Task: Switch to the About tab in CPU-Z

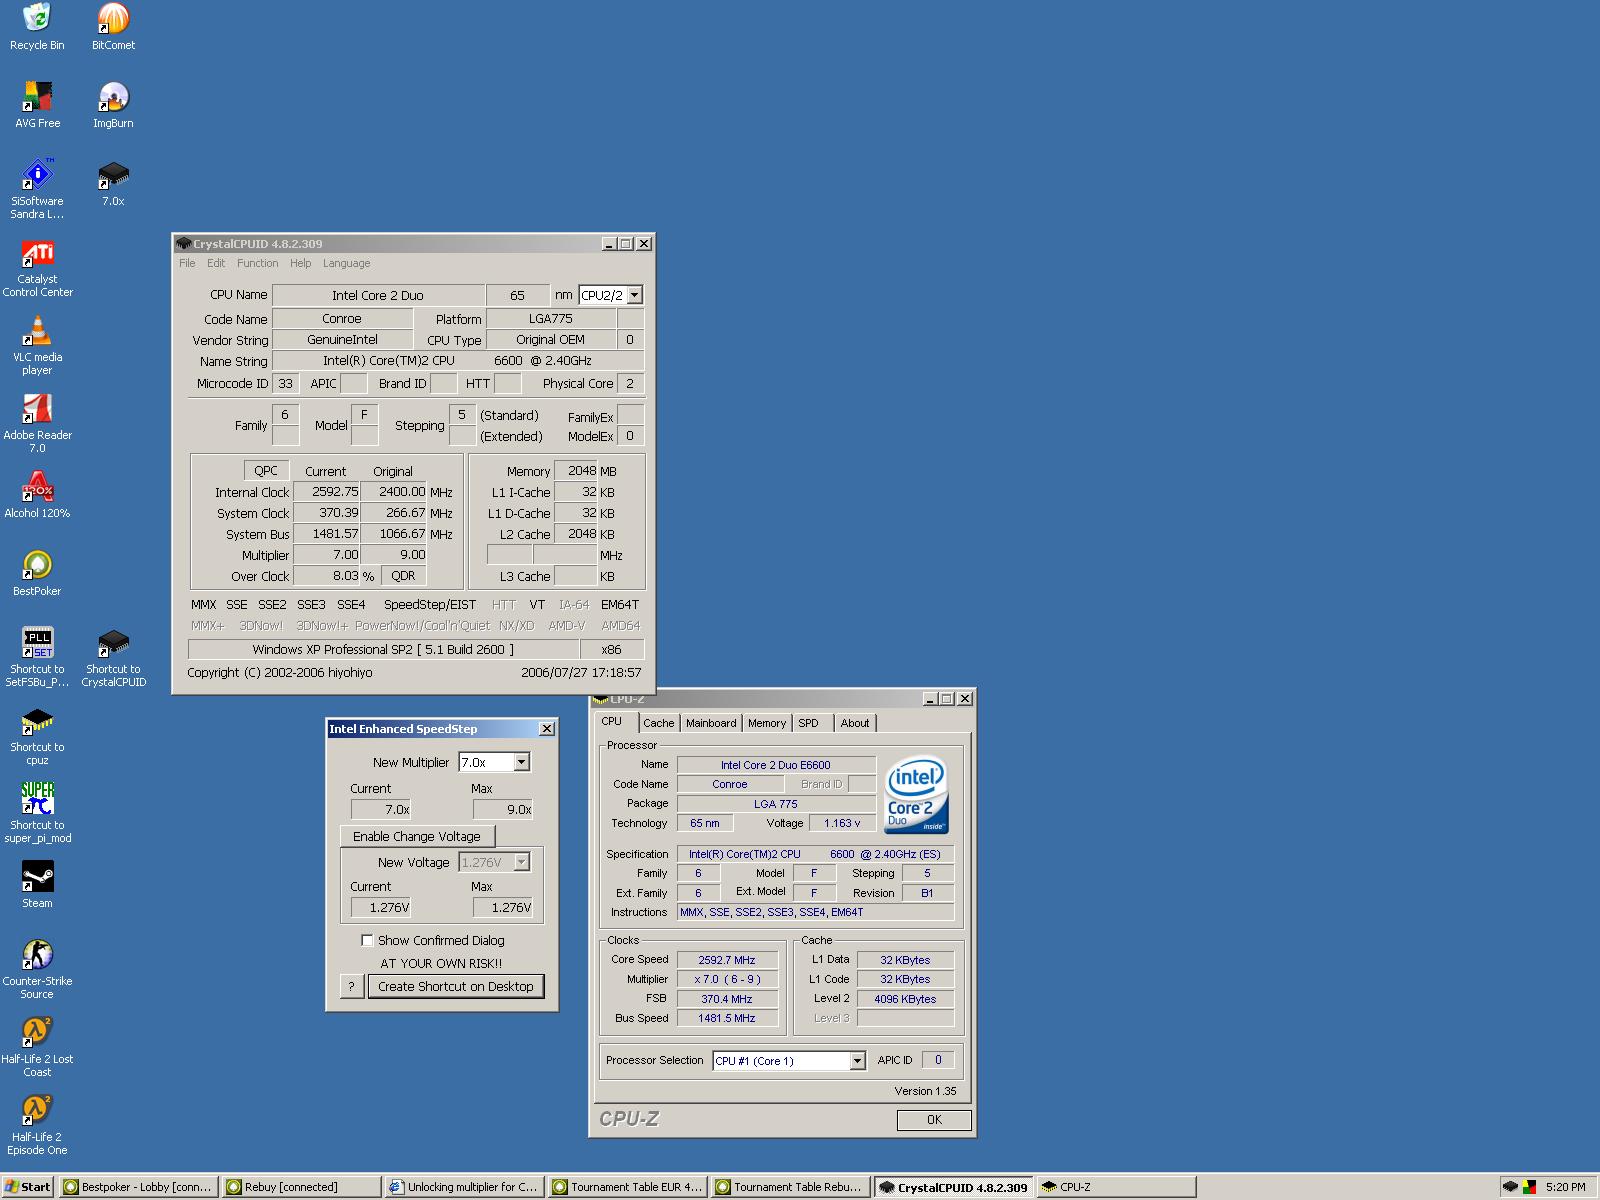Action: click(855, 723)
